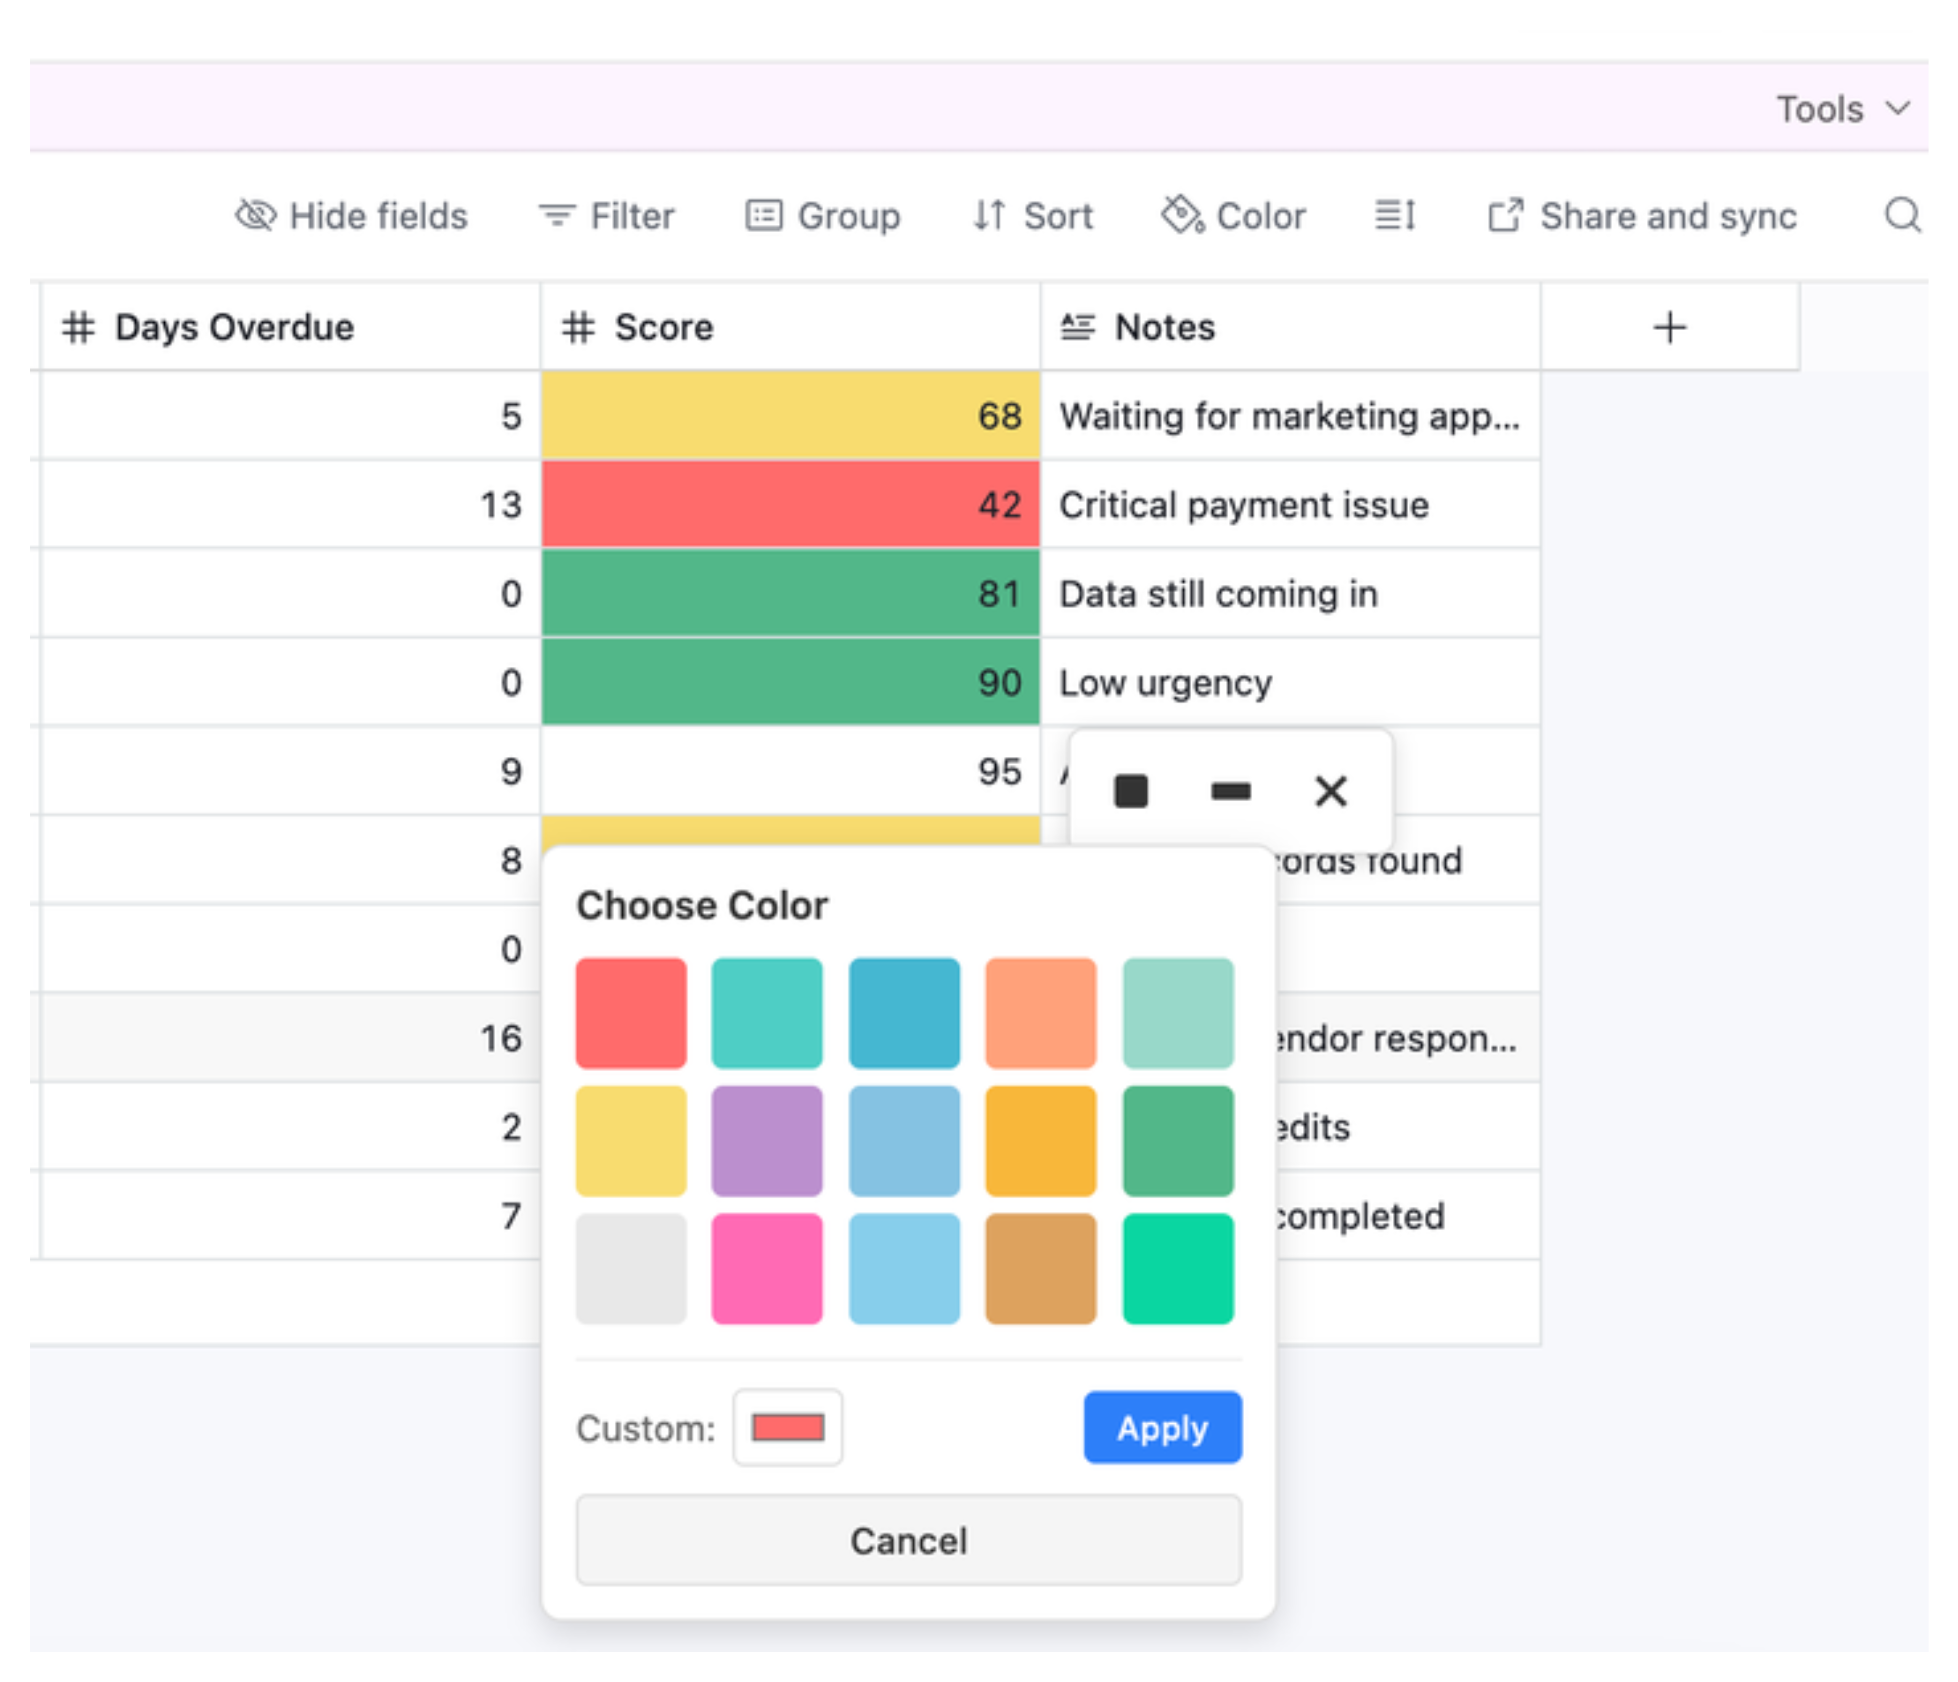Screen dimensions: 1958x1682
Task: Select the Hide fields icon
Action: pyautogui.click(x=256, y=215)
